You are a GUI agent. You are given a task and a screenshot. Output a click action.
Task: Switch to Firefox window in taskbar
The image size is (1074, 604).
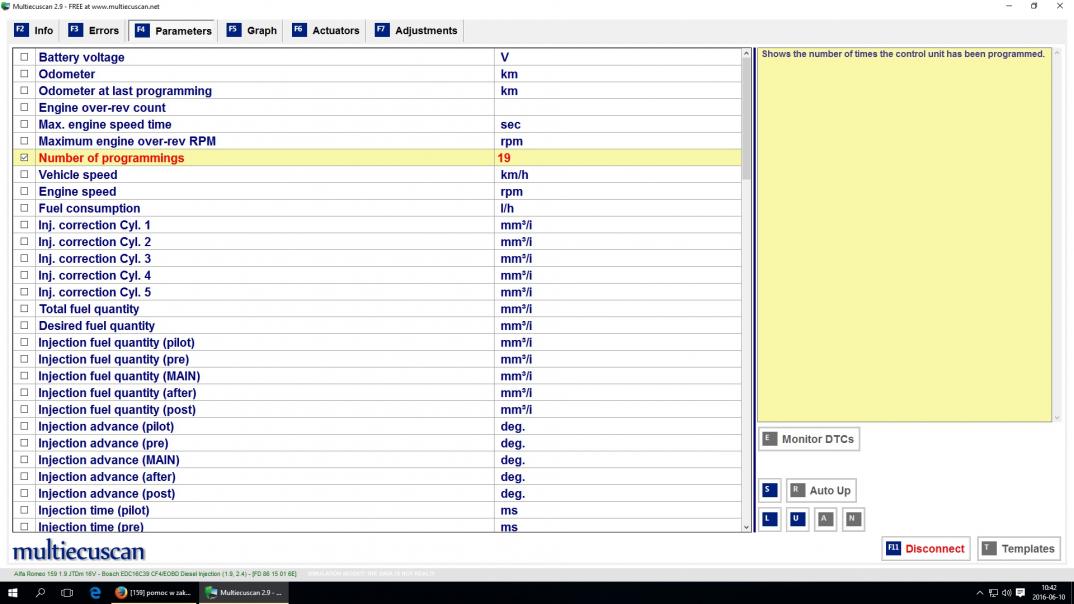(x=154, y=593)
